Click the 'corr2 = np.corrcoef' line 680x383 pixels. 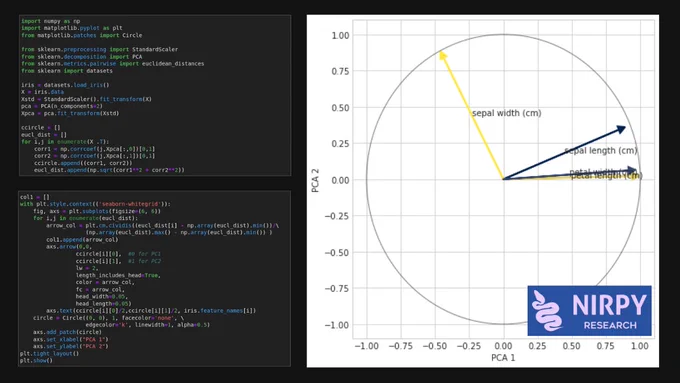[x=95, y=156]
